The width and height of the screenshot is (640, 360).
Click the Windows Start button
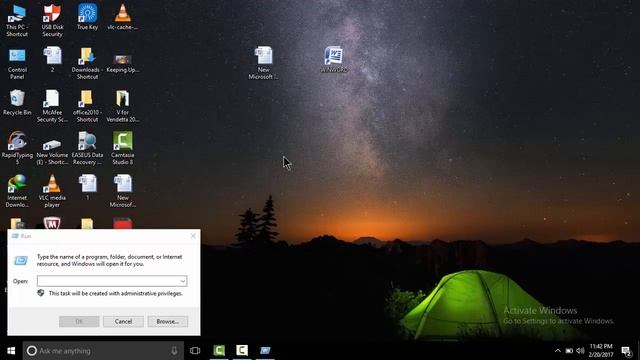(11, 351)
